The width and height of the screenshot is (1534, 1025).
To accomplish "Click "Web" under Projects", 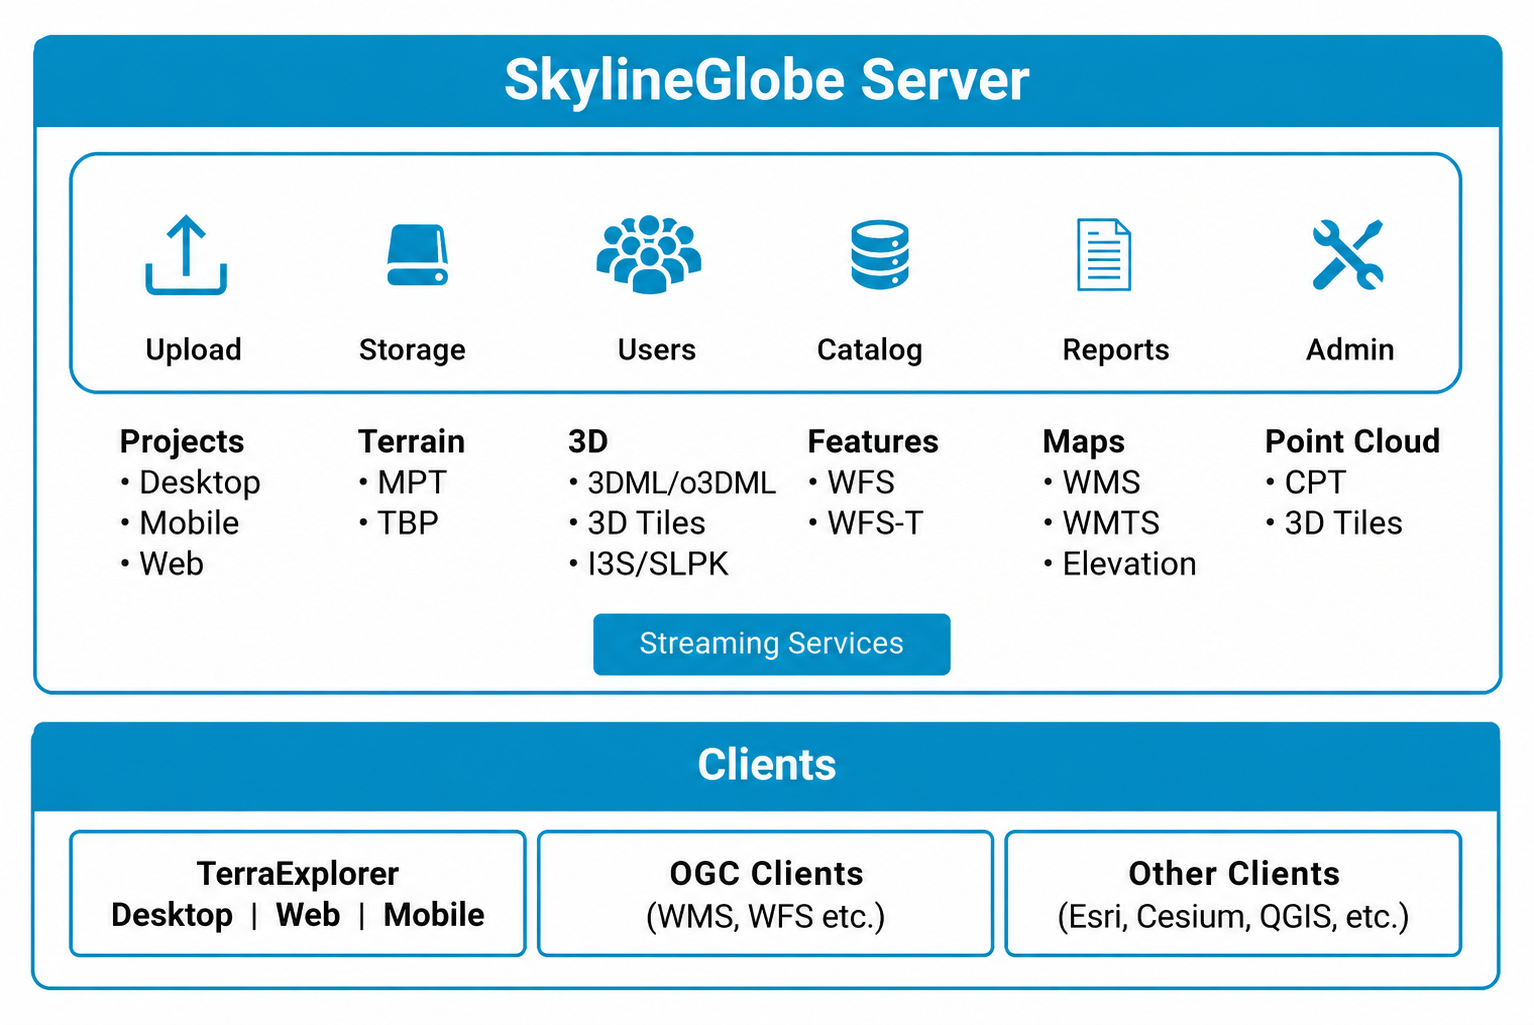I will (172, 564).
